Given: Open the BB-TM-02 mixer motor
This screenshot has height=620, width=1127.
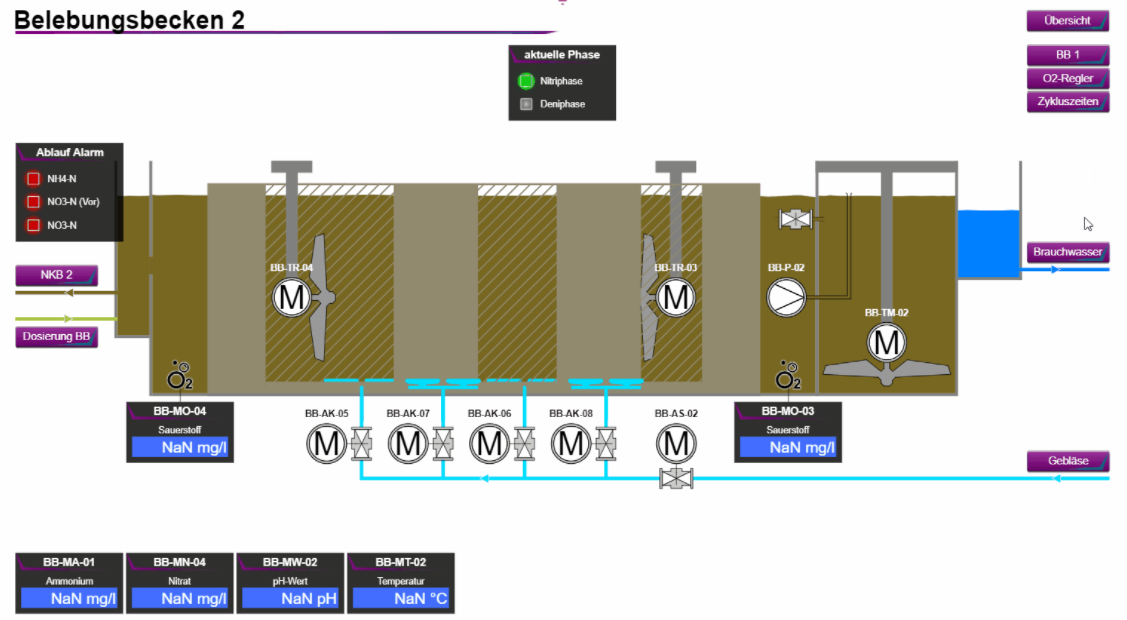Looking at the screenshot, I should (885, 343).
